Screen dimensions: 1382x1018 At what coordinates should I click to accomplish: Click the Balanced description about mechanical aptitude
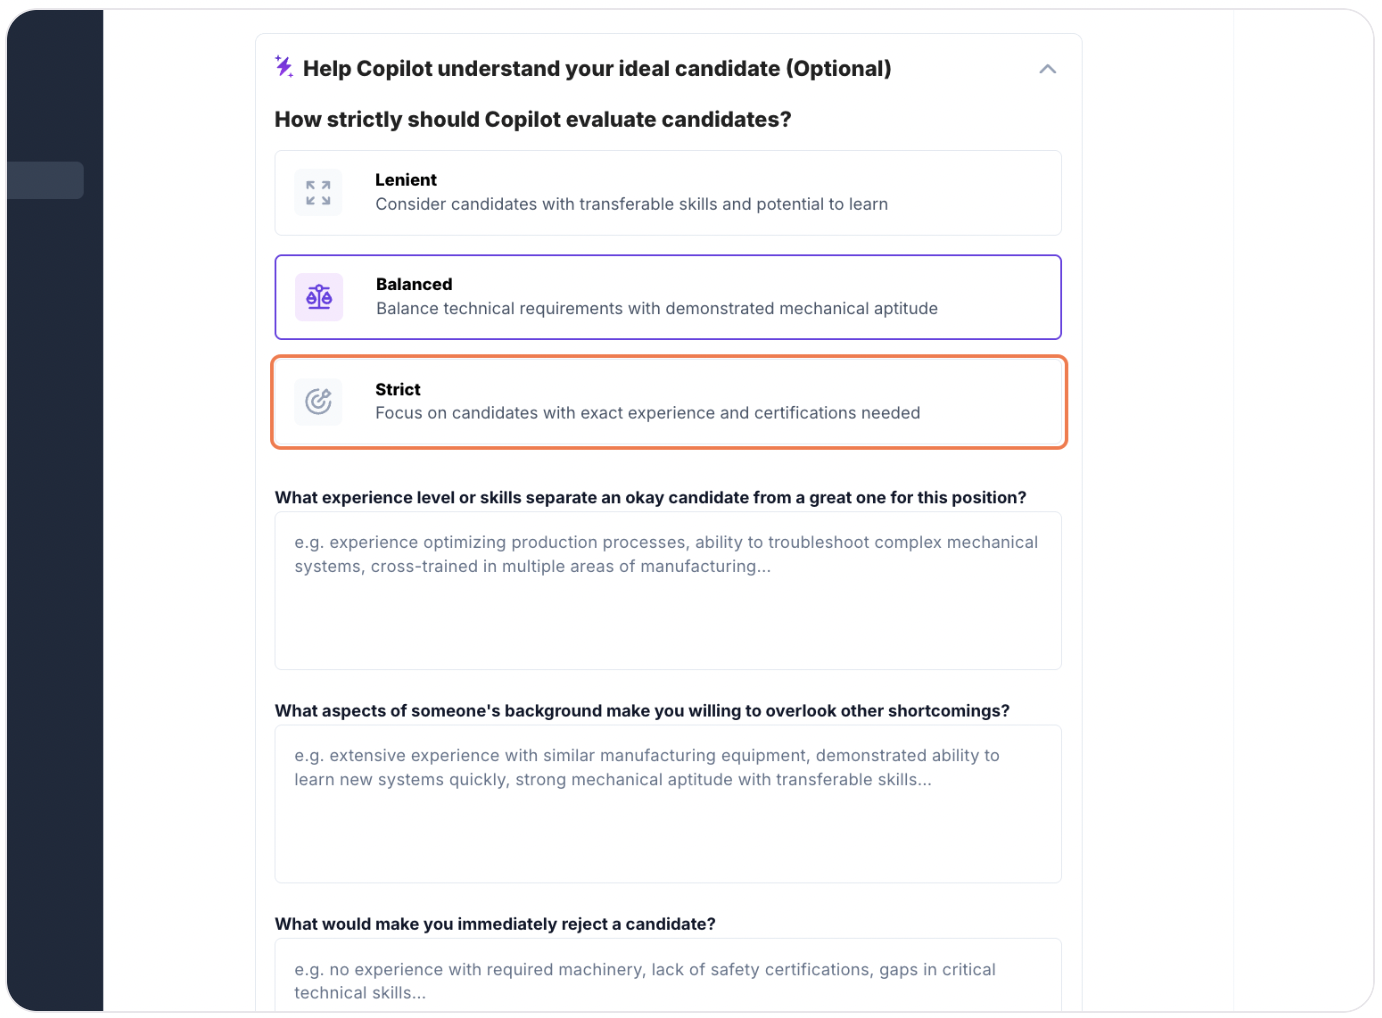point(657,308)
